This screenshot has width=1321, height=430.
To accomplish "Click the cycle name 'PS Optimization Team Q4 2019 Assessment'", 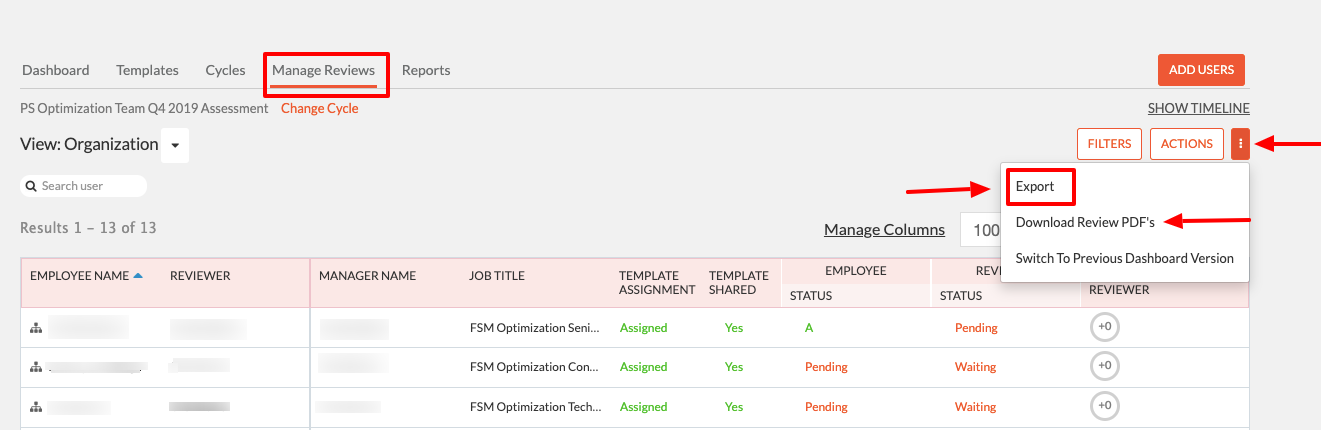I will click(x=144, y=108).
